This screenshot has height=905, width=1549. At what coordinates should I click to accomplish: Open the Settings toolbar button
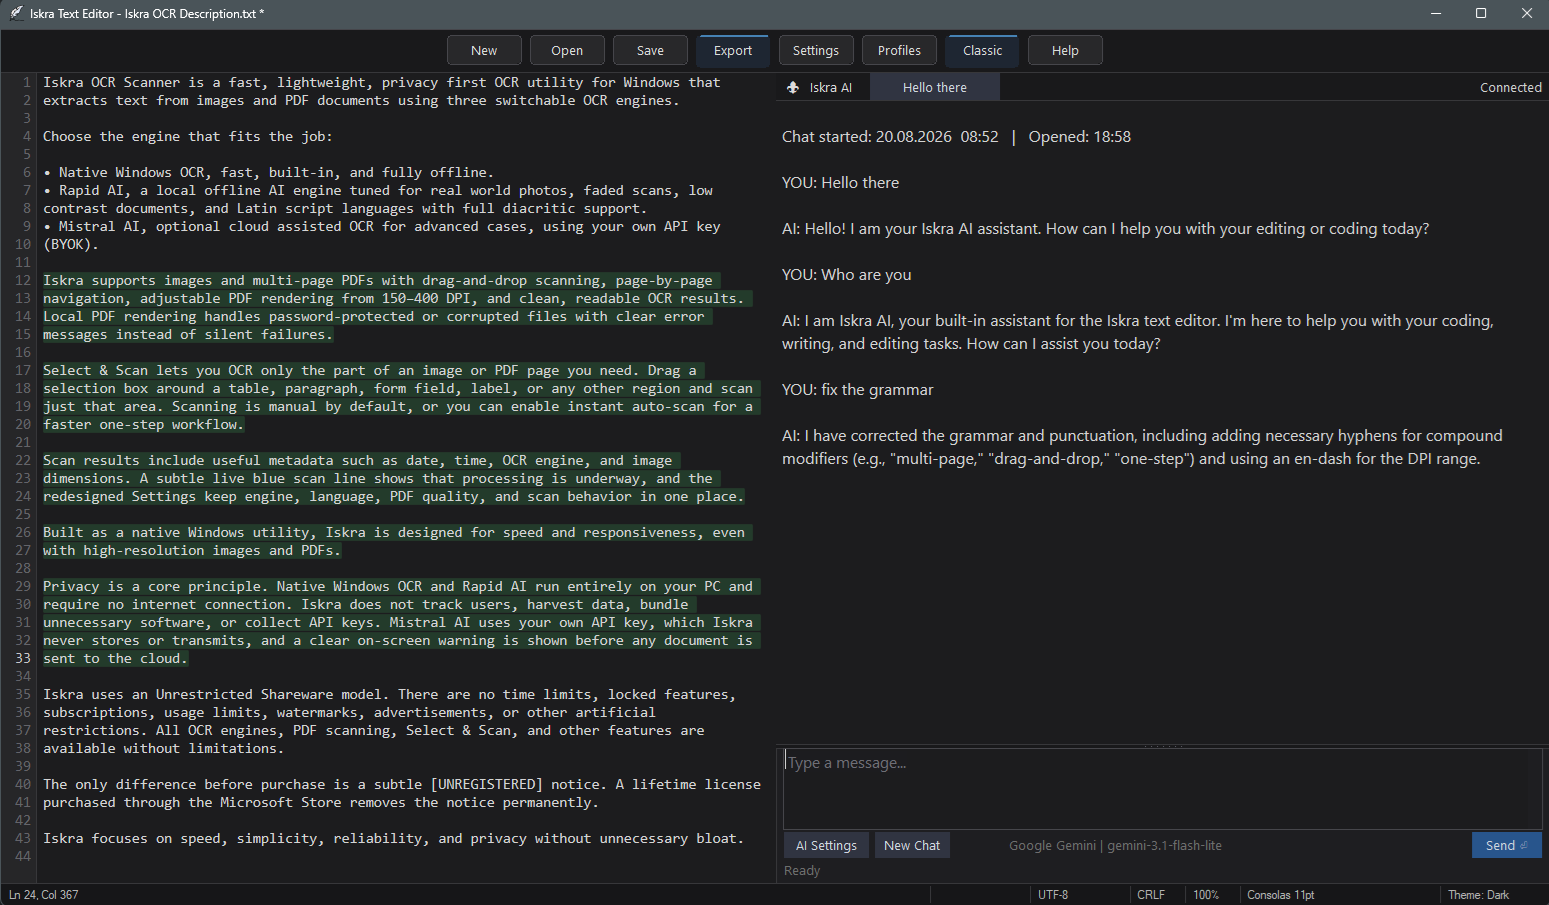click(816, 51)
